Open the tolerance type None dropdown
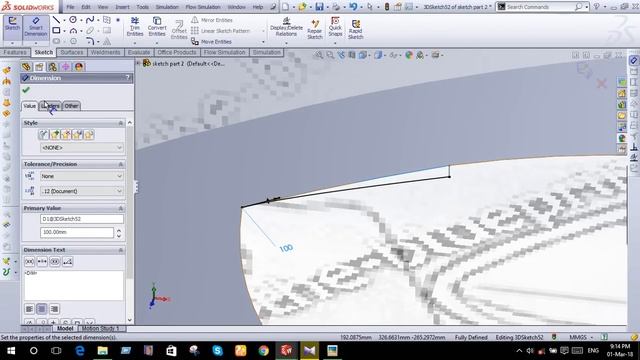Viewport: 640px width, 360px height. coord(82,176)
